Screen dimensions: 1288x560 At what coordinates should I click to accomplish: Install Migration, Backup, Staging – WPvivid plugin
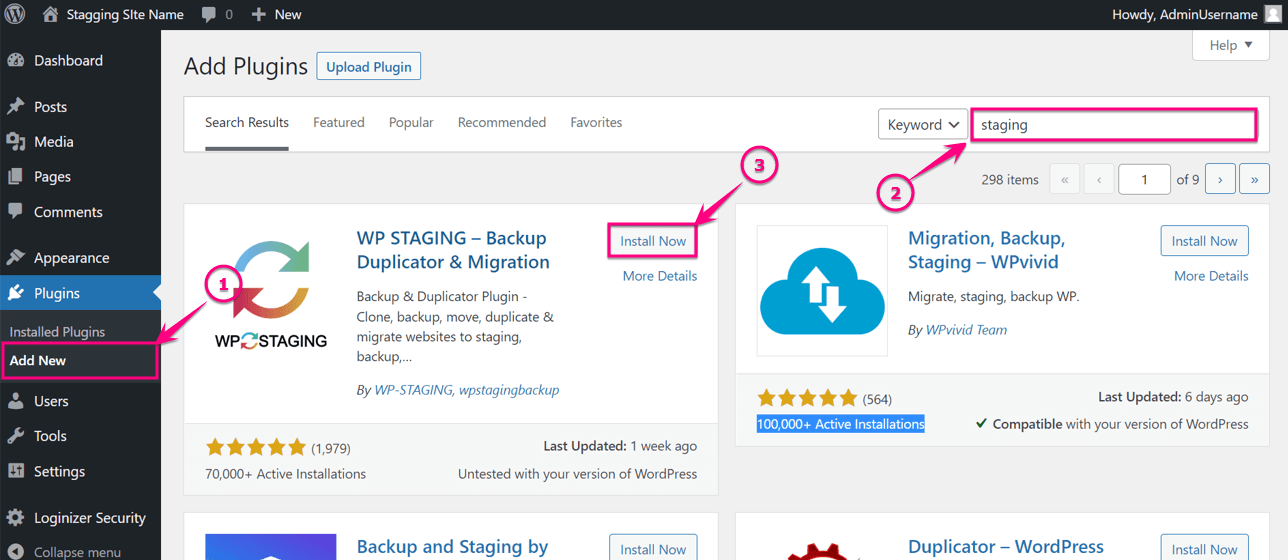pos(1205,241)
